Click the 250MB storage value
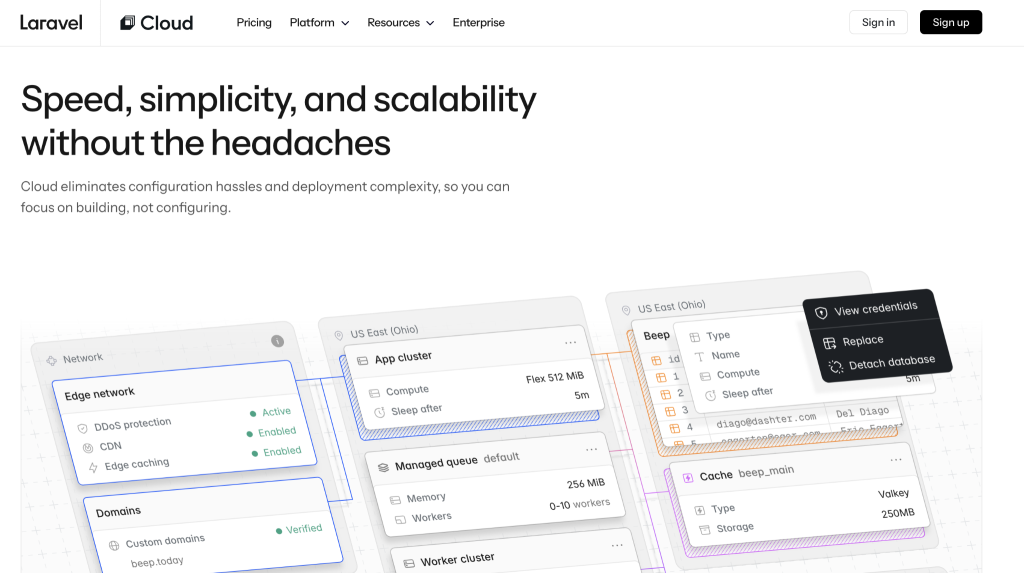Screen dimensions: 1024x573 [x=898, y=514]
